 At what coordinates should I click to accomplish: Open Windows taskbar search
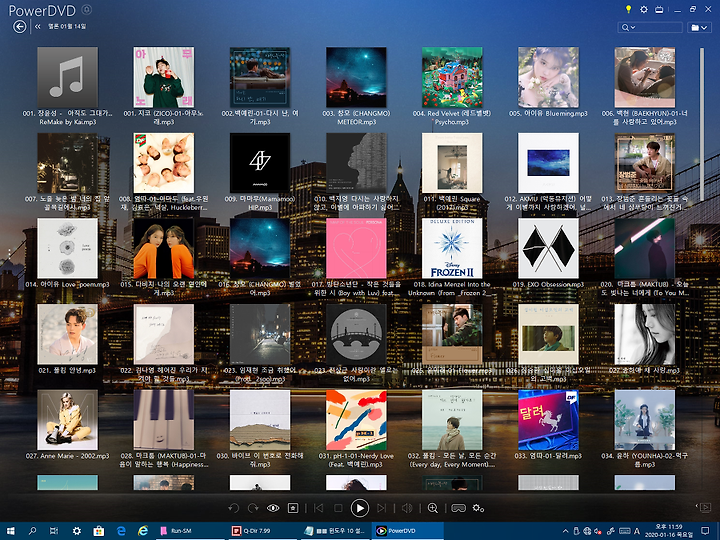pos(32,531)
